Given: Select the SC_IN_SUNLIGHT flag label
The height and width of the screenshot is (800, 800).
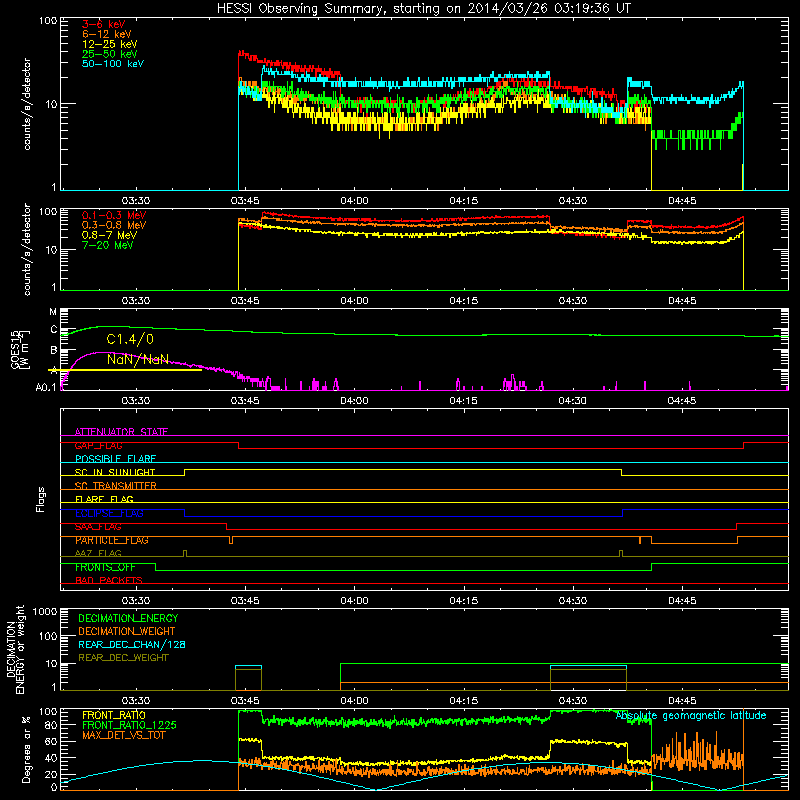Looking at the screenshot, I should pos(115,472).
